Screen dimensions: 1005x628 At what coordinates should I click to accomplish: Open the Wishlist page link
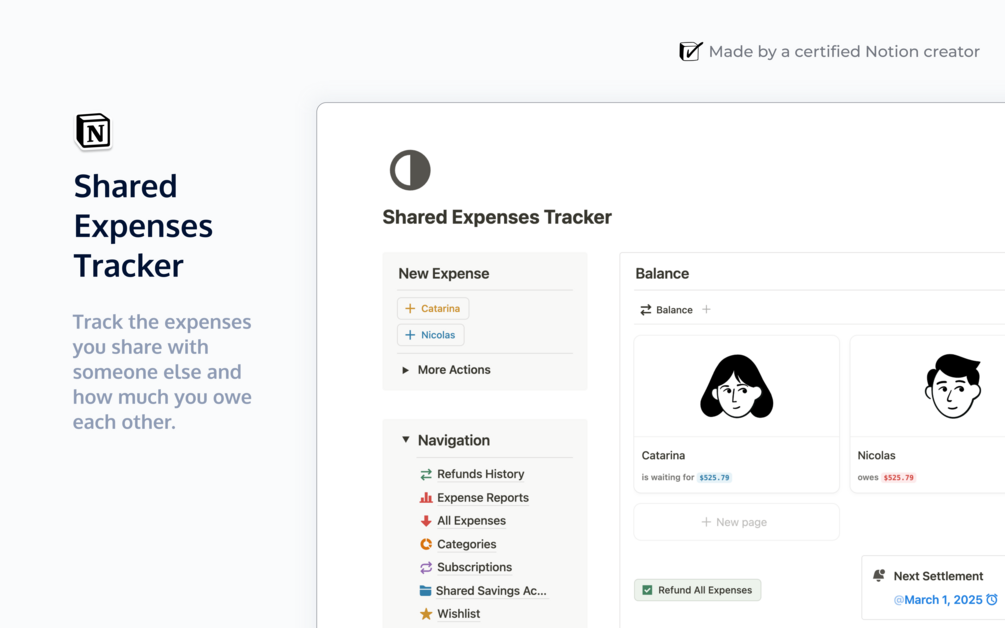tap(458, 614)
